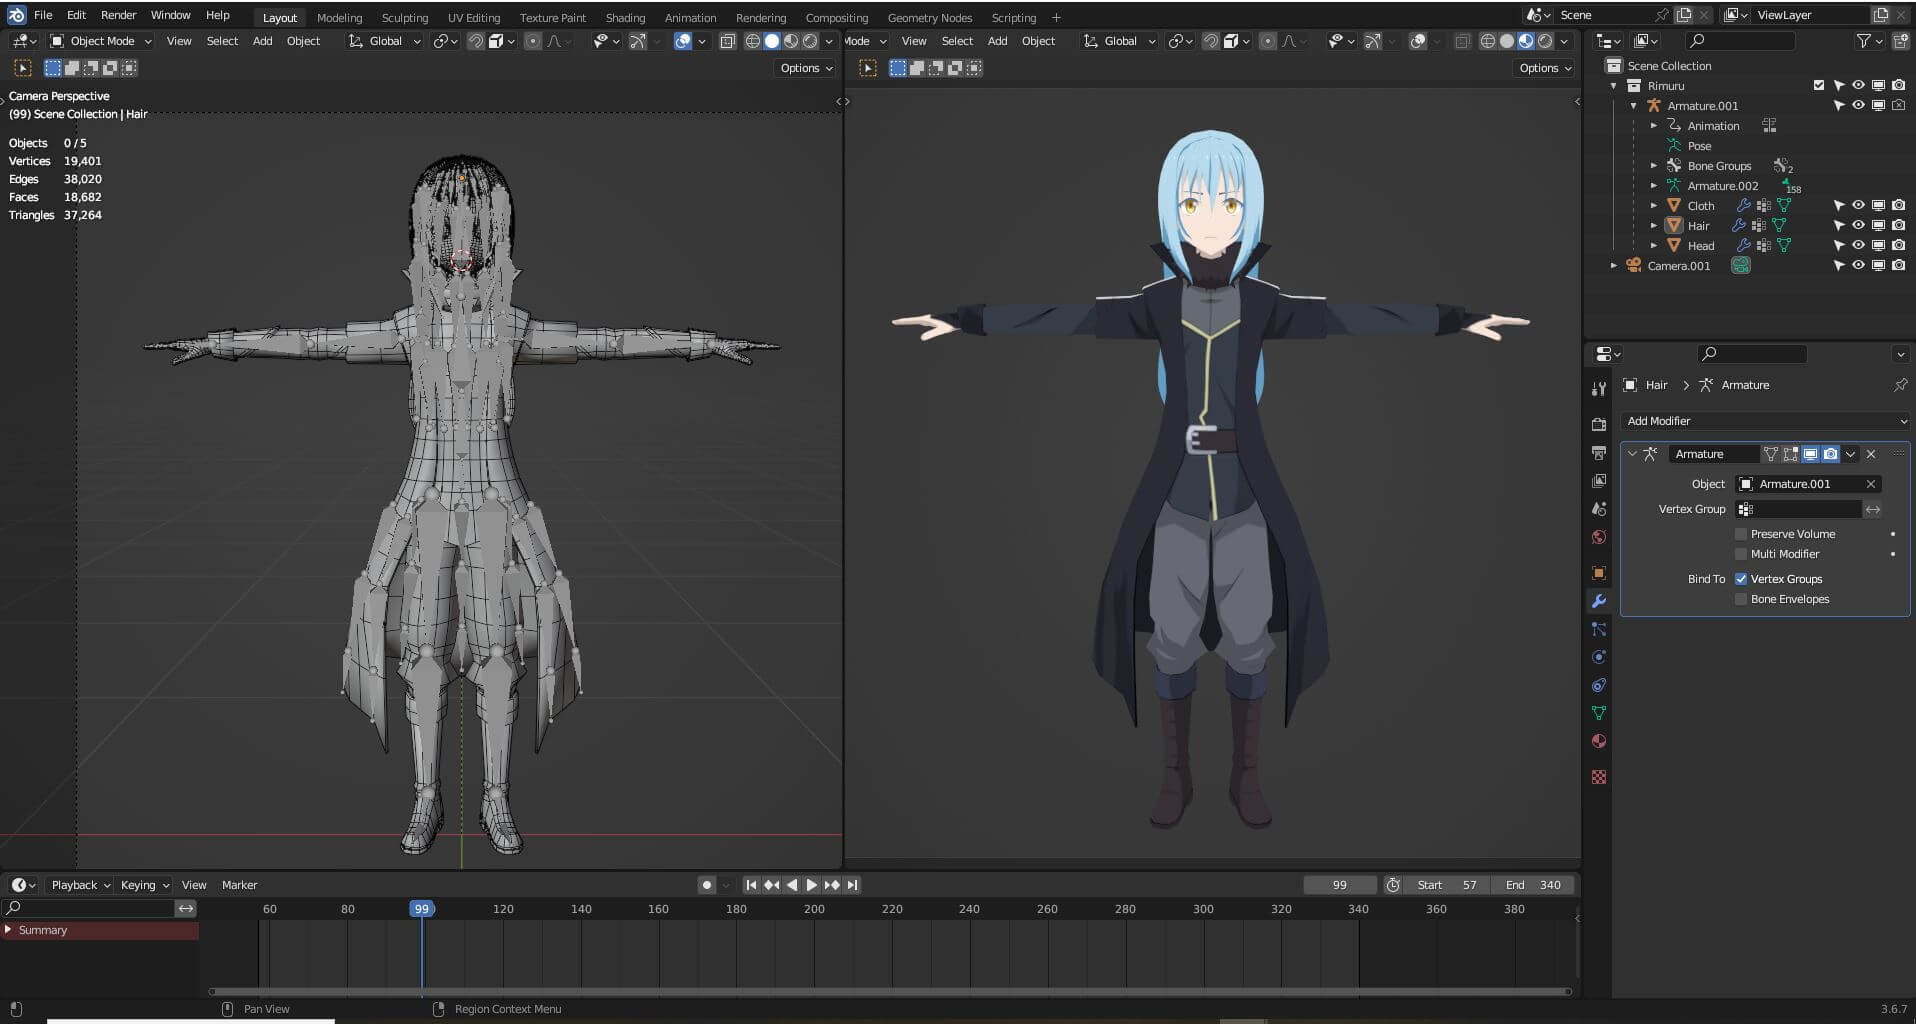Screen dimensions: 1916x1024
Task: Click the auto keying record button
Action: [x=707, y=885]
